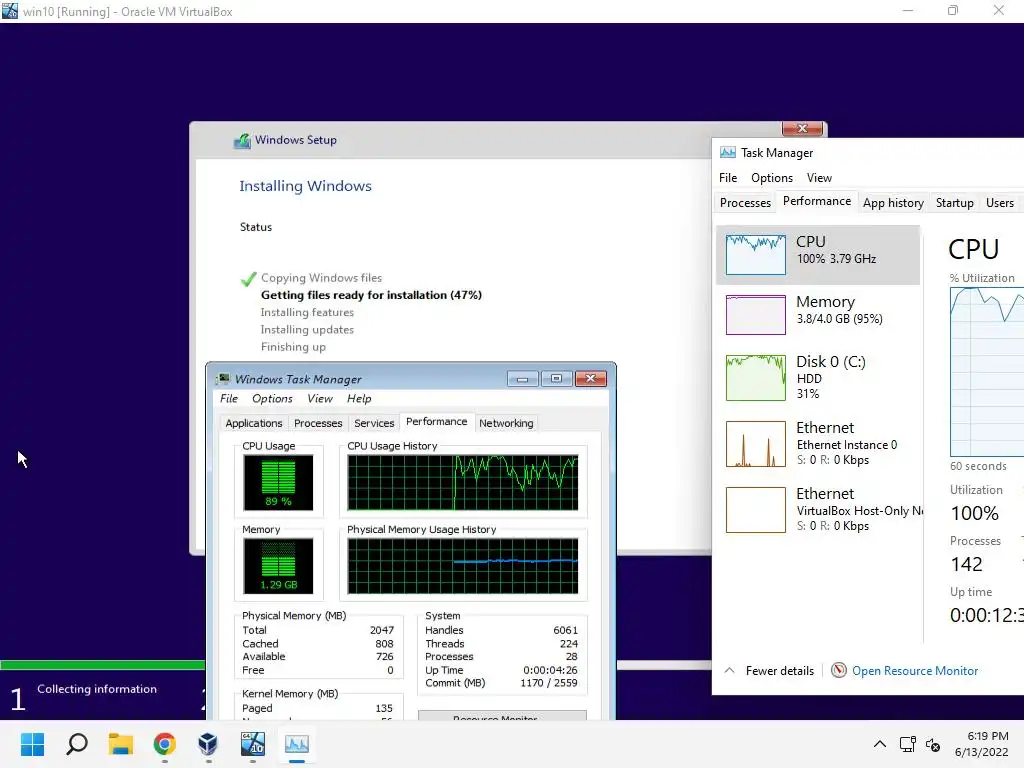Click Physical Memory Usage History graph

(462, 566)
